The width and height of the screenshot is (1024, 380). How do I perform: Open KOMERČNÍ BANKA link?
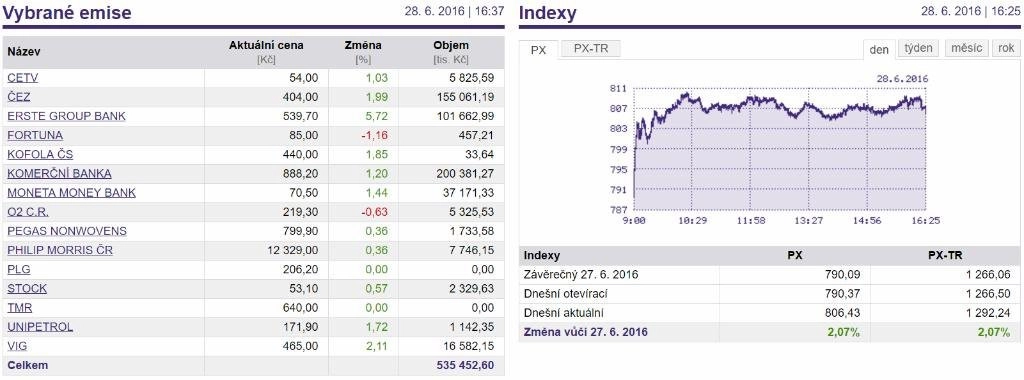coord(59,174)
